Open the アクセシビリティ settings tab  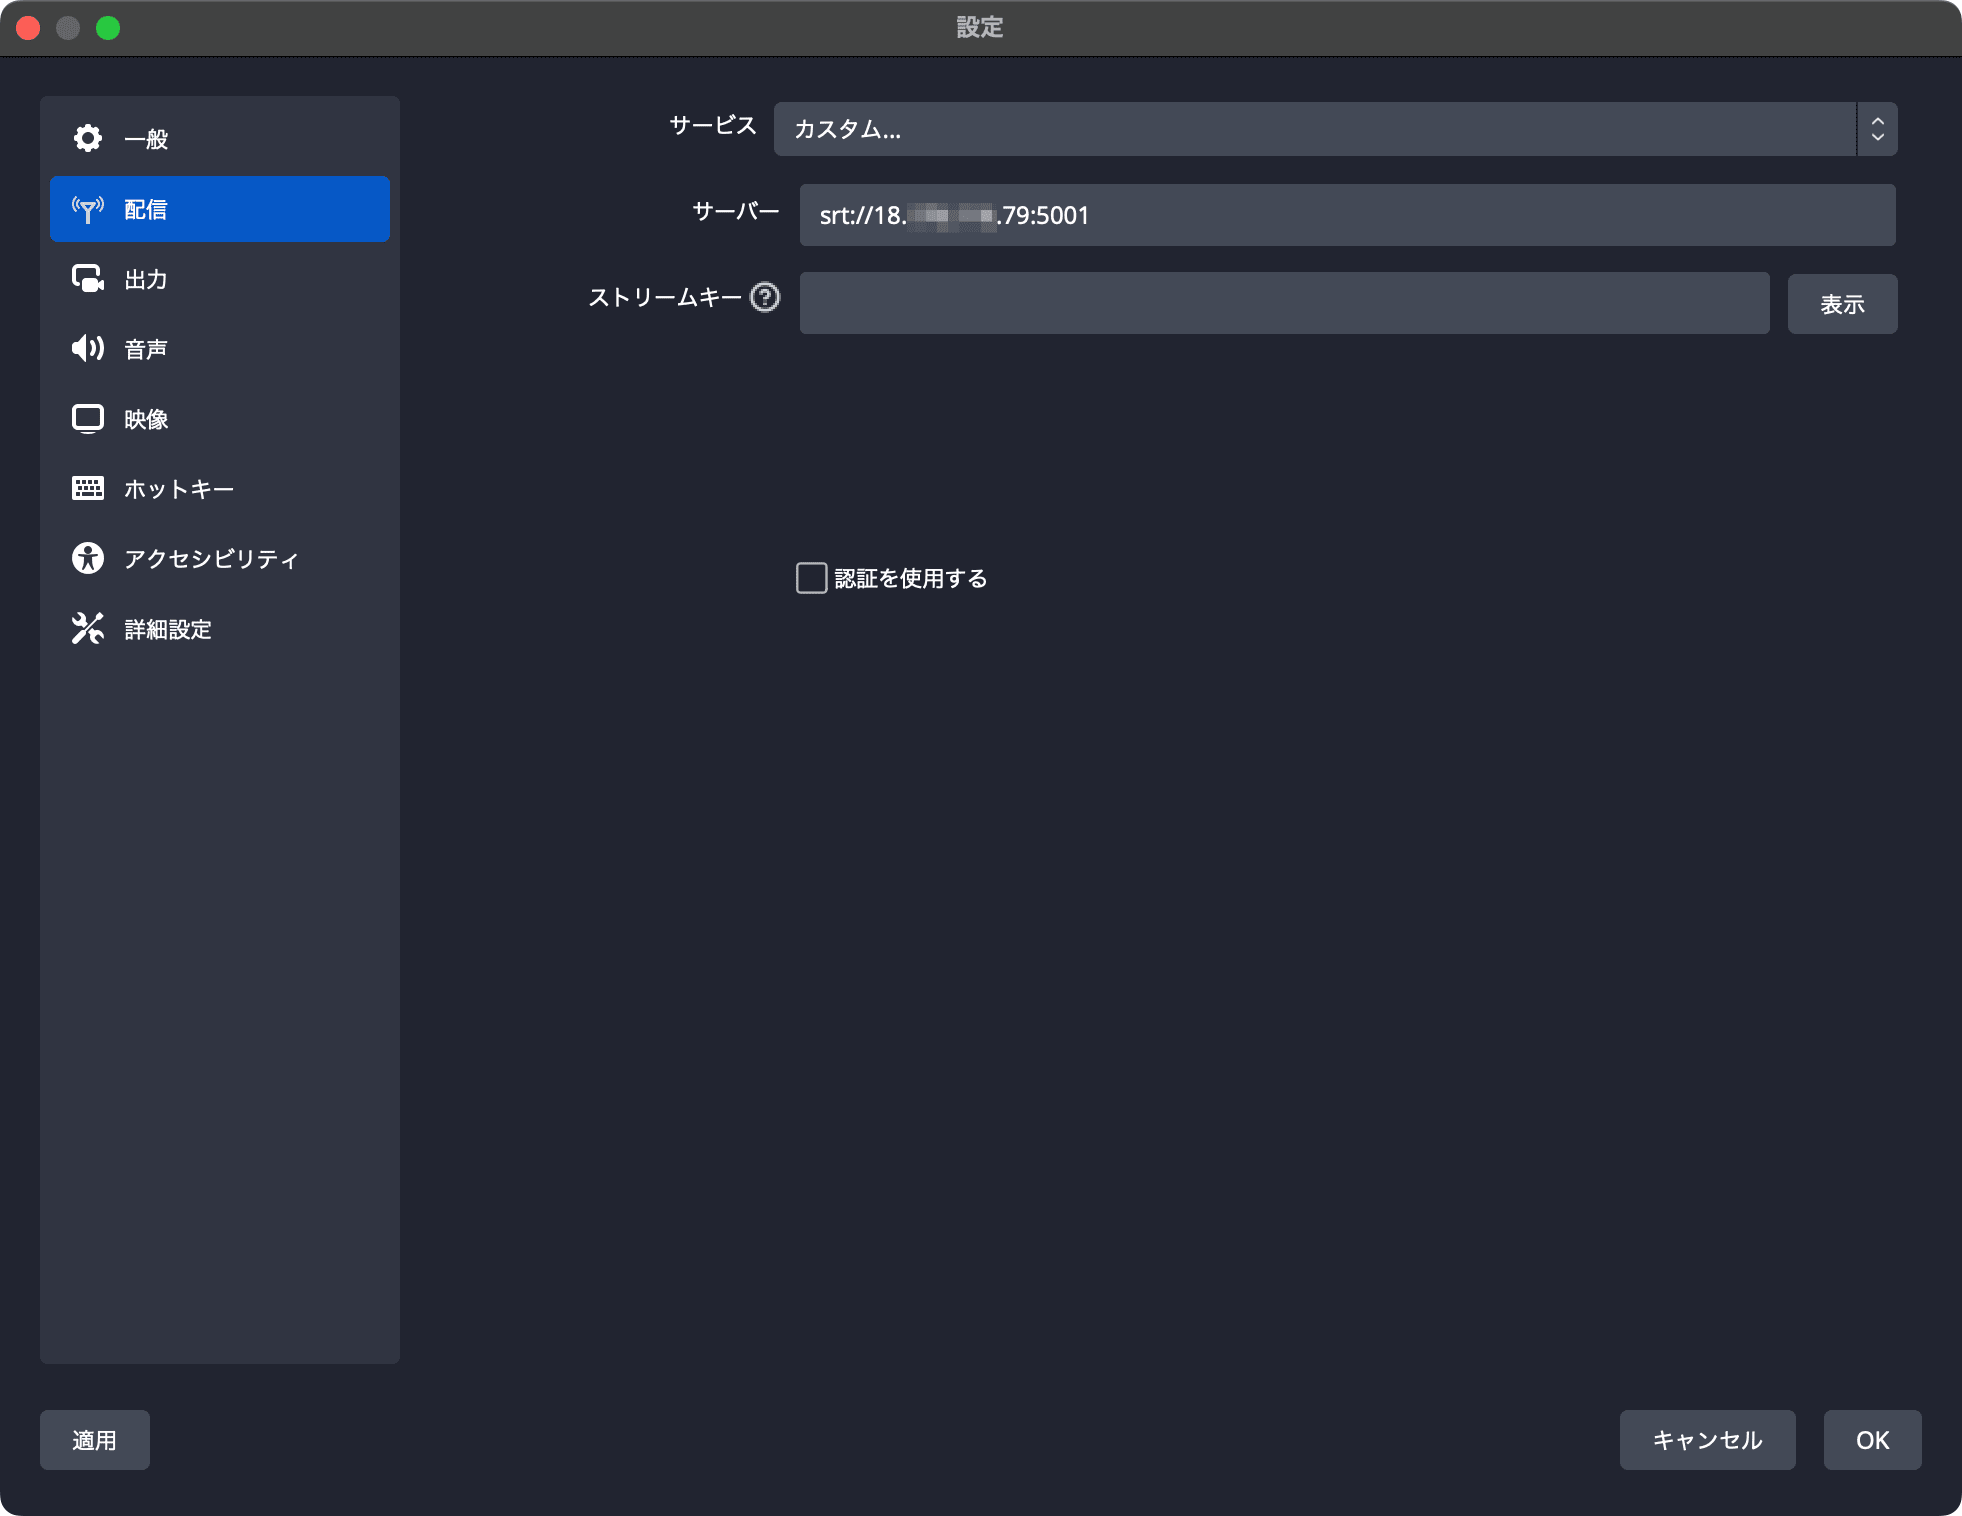pyautogui.click(x=220, y=559)
